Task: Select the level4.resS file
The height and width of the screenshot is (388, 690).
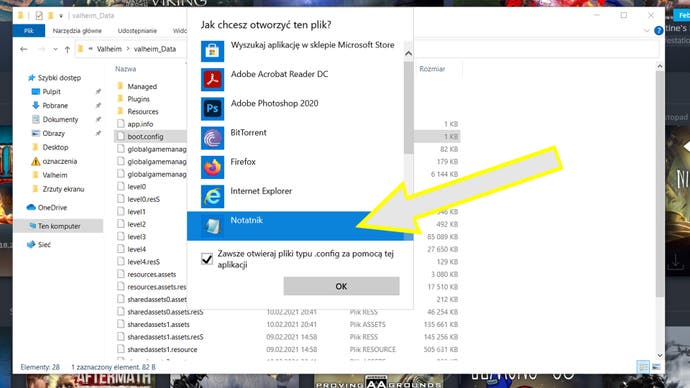Action: [143, 262]
